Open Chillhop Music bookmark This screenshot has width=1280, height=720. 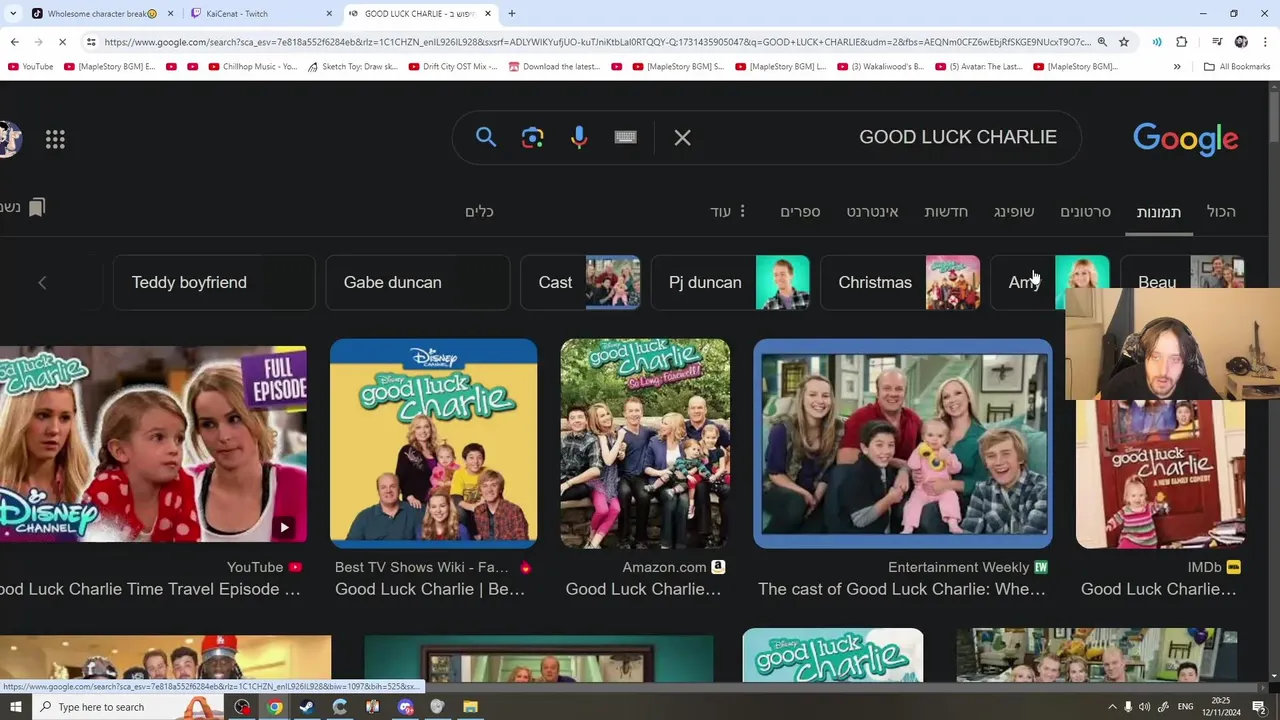[x=255, y=67]
